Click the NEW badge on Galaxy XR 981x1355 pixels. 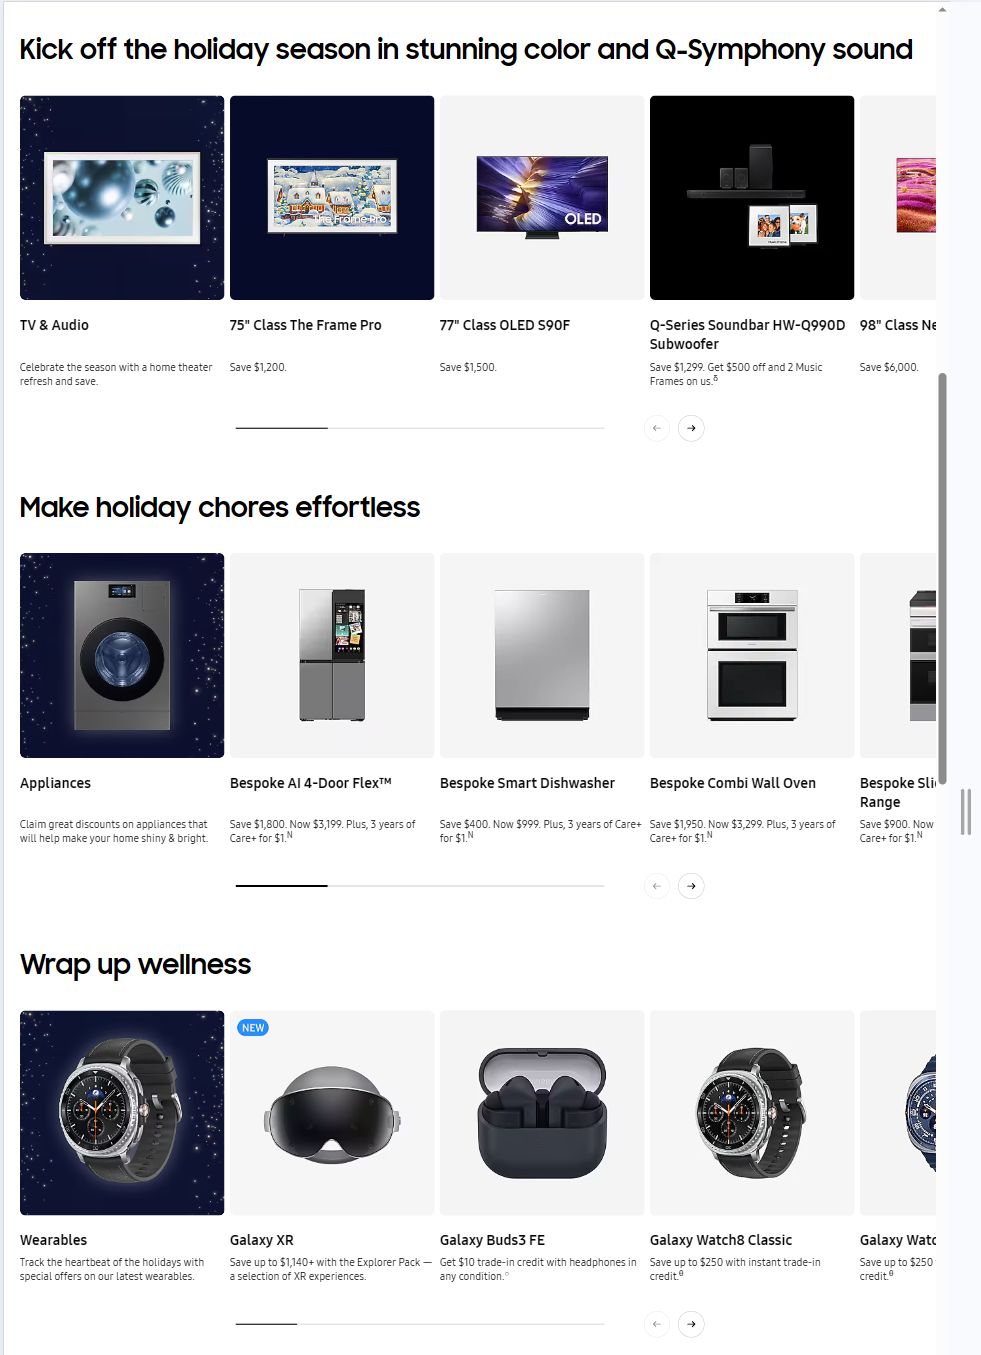(253, 1028)
